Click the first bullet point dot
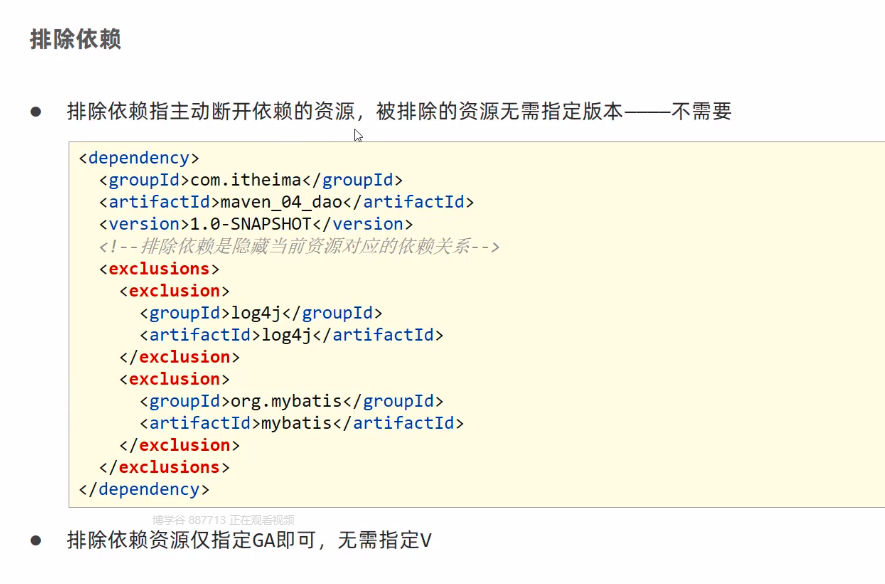 pyautogui.click(x=37, y=111)
